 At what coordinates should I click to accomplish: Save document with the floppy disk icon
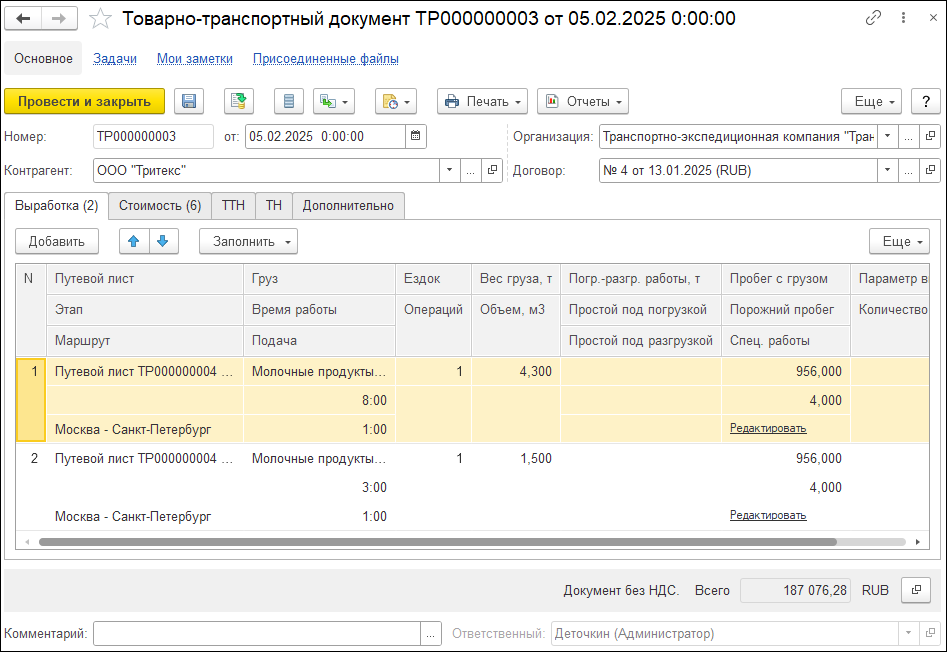[x=189, y=101]
